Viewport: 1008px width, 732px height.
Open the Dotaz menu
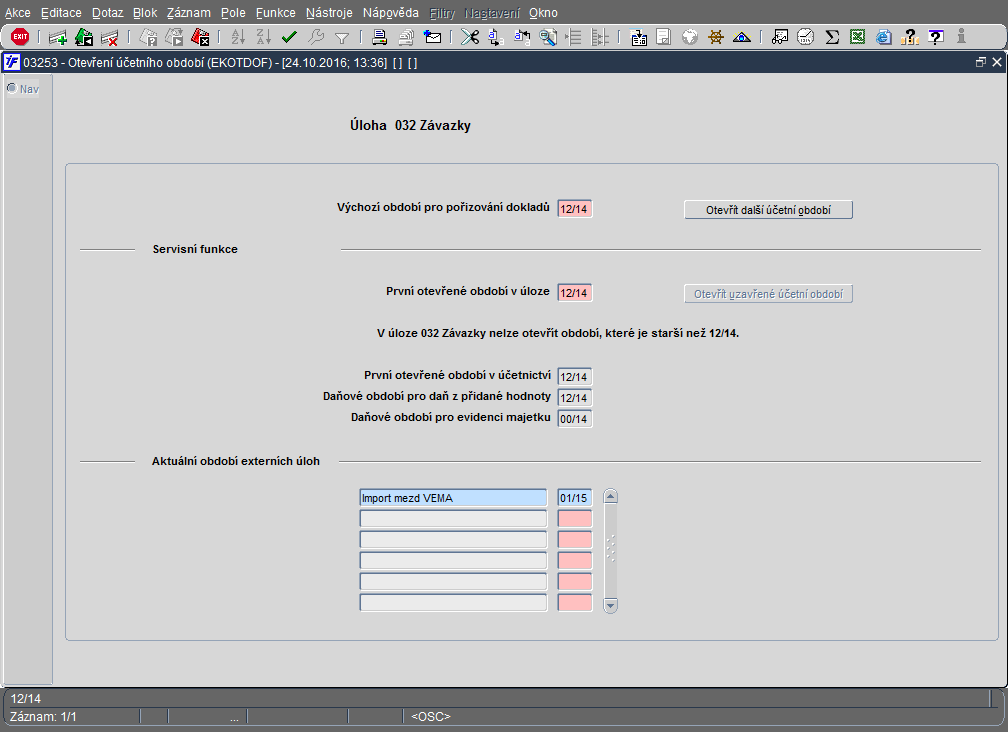point(107,13)
